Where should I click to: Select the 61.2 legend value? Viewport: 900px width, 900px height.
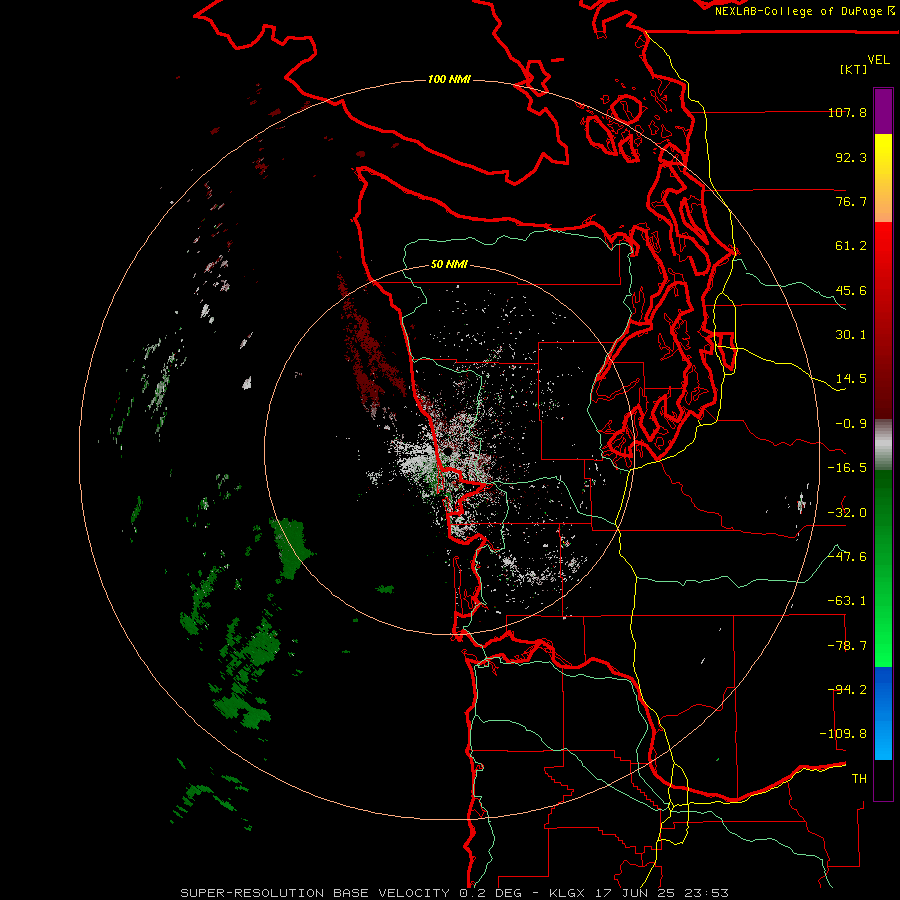851,246
